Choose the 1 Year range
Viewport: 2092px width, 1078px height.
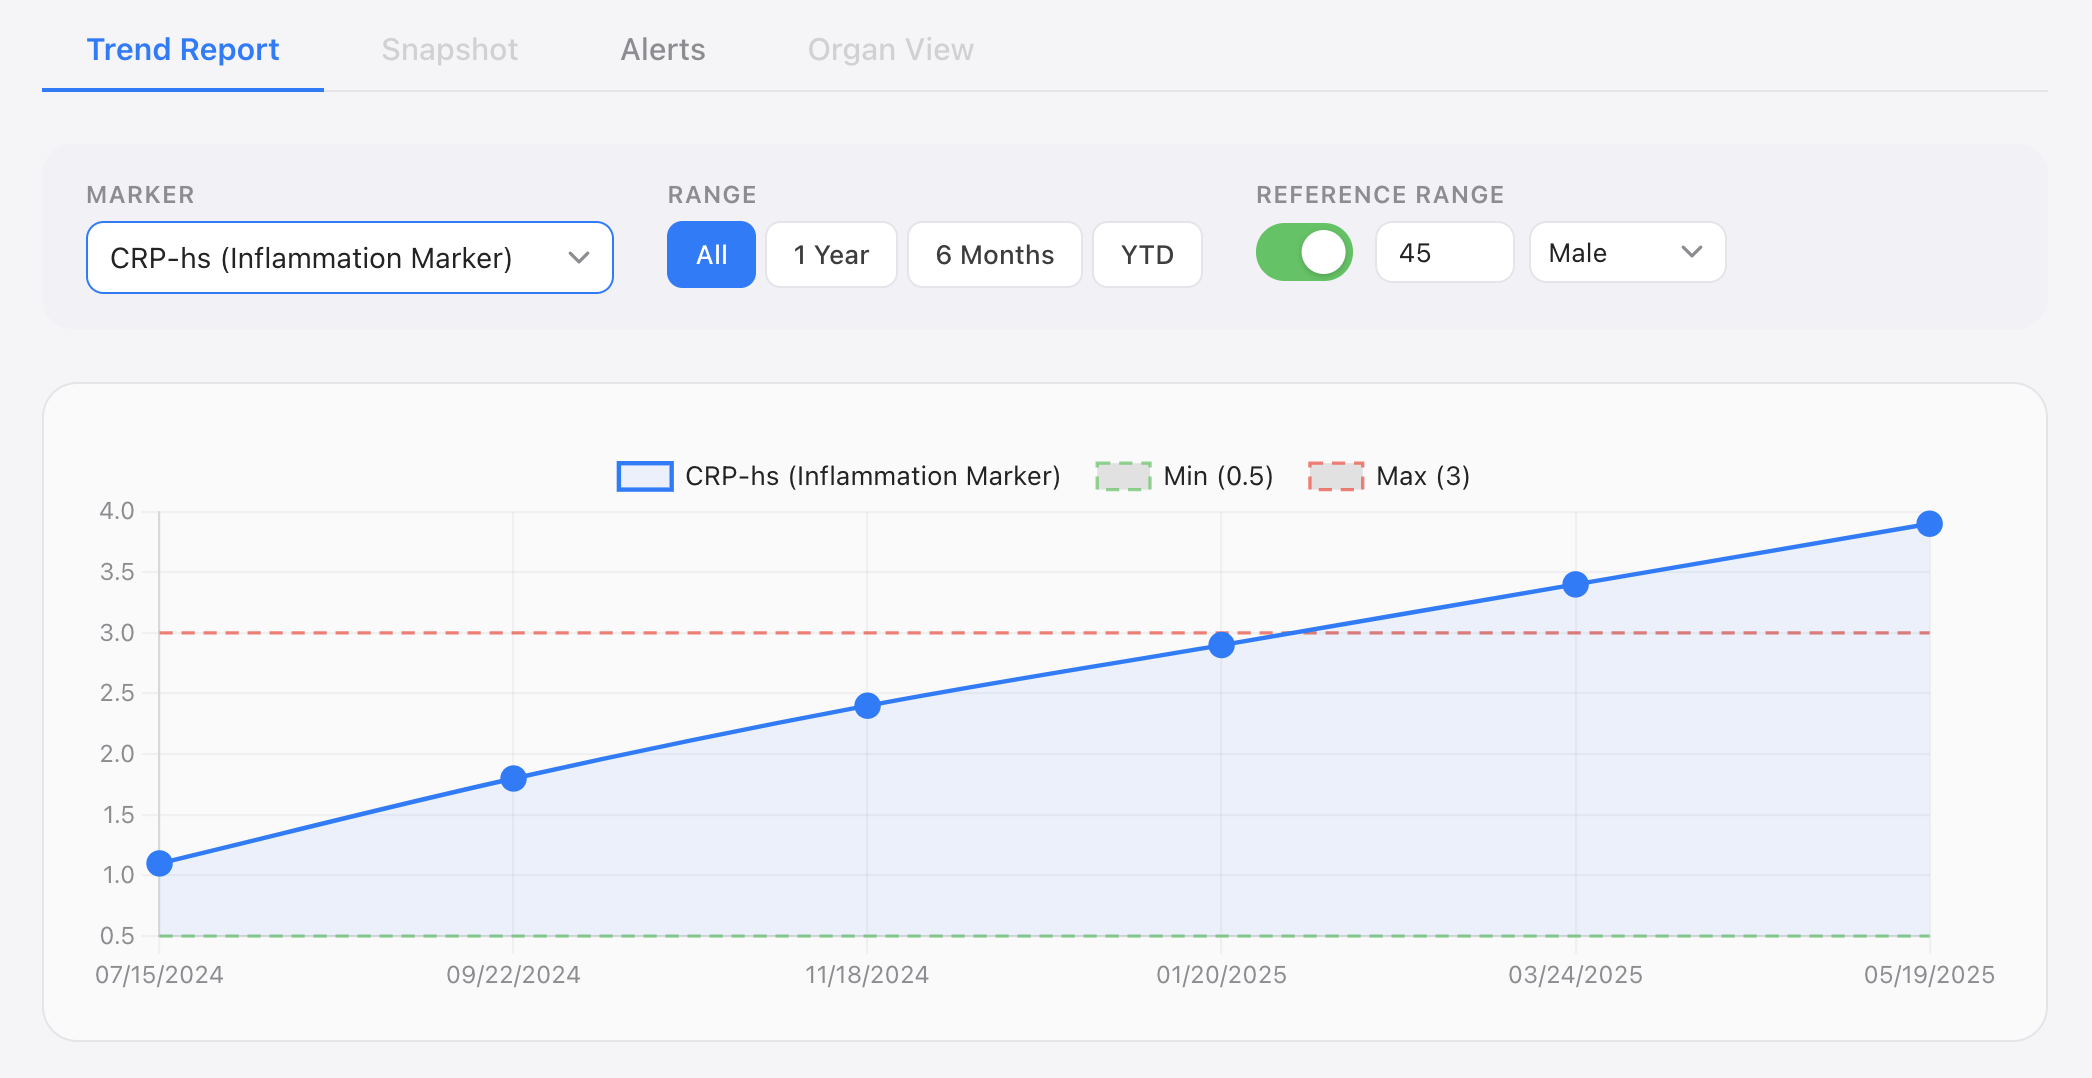click(x=831, y=255)
